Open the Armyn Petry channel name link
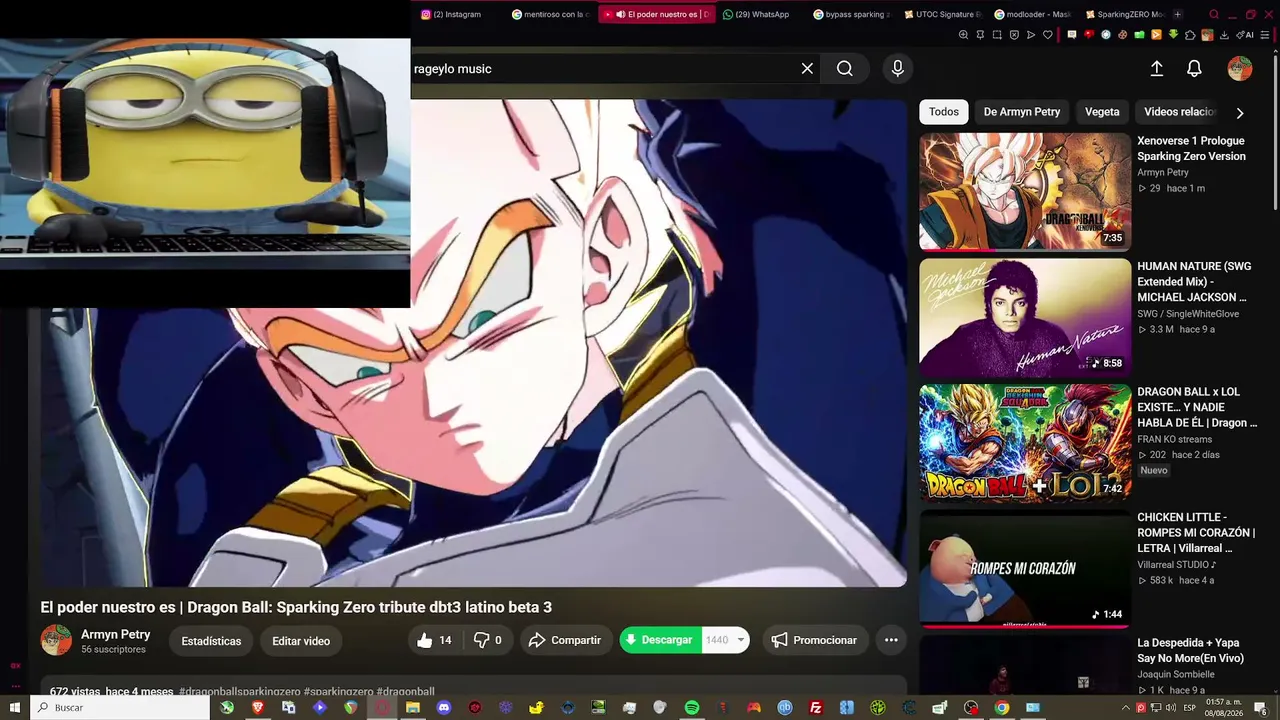The image size is (1280, 720). click(x=116, y=634)
